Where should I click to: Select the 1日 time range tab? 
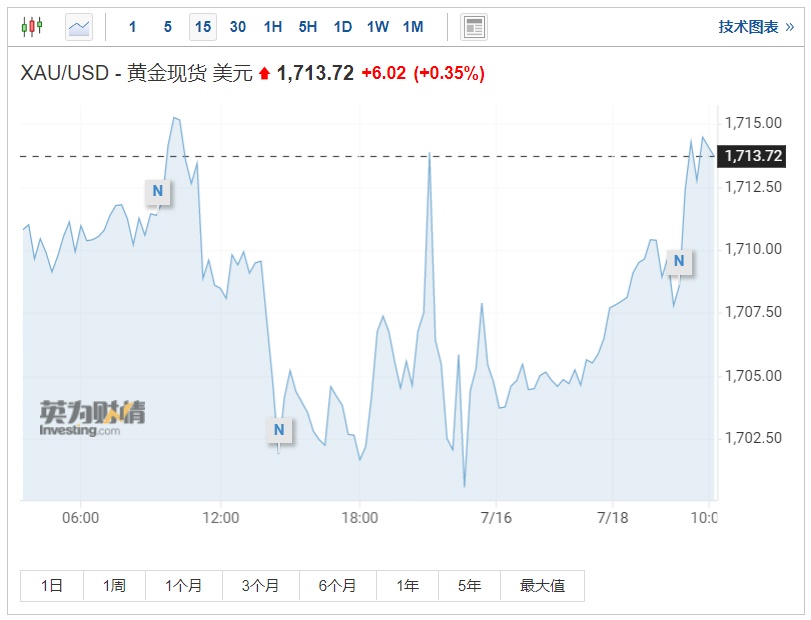[x=52, y=586]
